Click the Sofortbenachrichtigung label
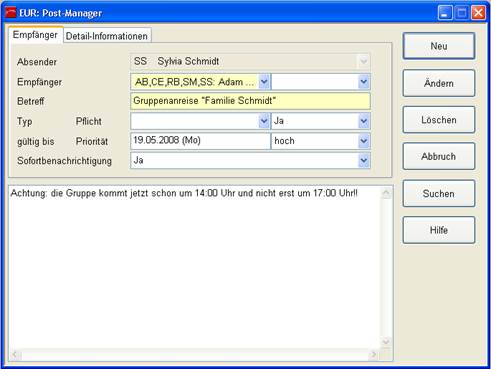The width and height of the screenshot is (491, 369). [x=64, y=161]
